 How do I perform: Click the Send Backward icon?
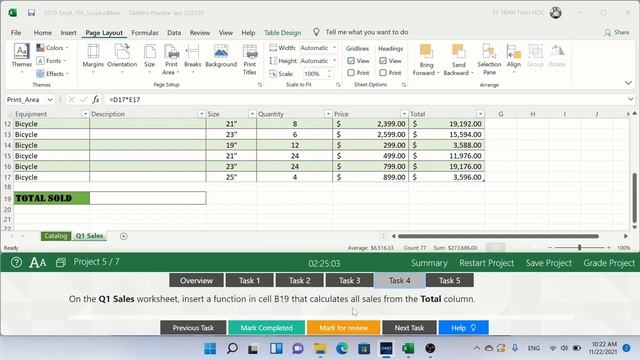[x=458, y=51]
